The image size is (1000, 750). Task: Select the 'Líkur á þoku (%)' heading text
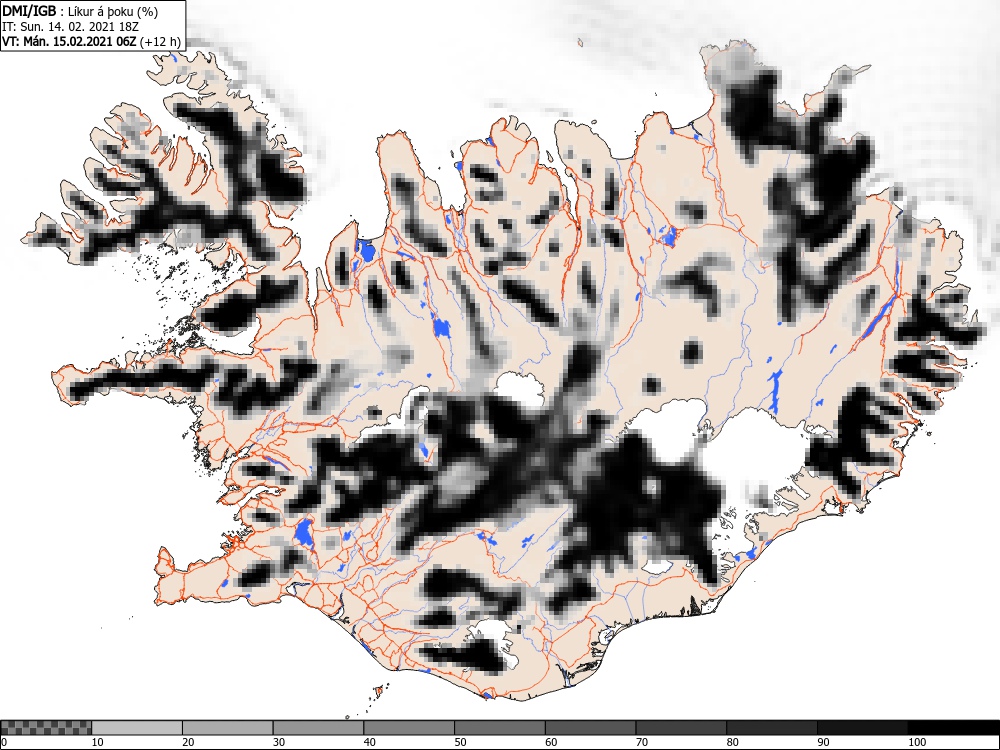click(x=113, y=11)
